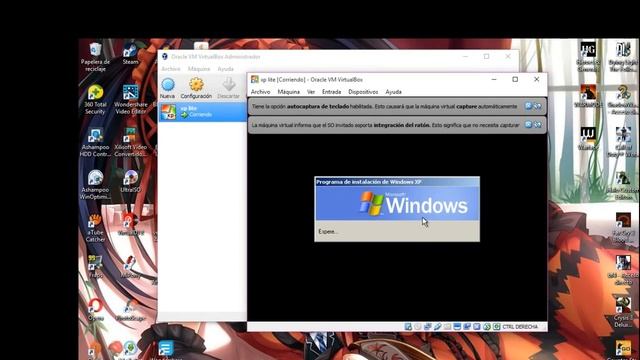Open Máquina menu in xp lite VM window

click(289, 92)
